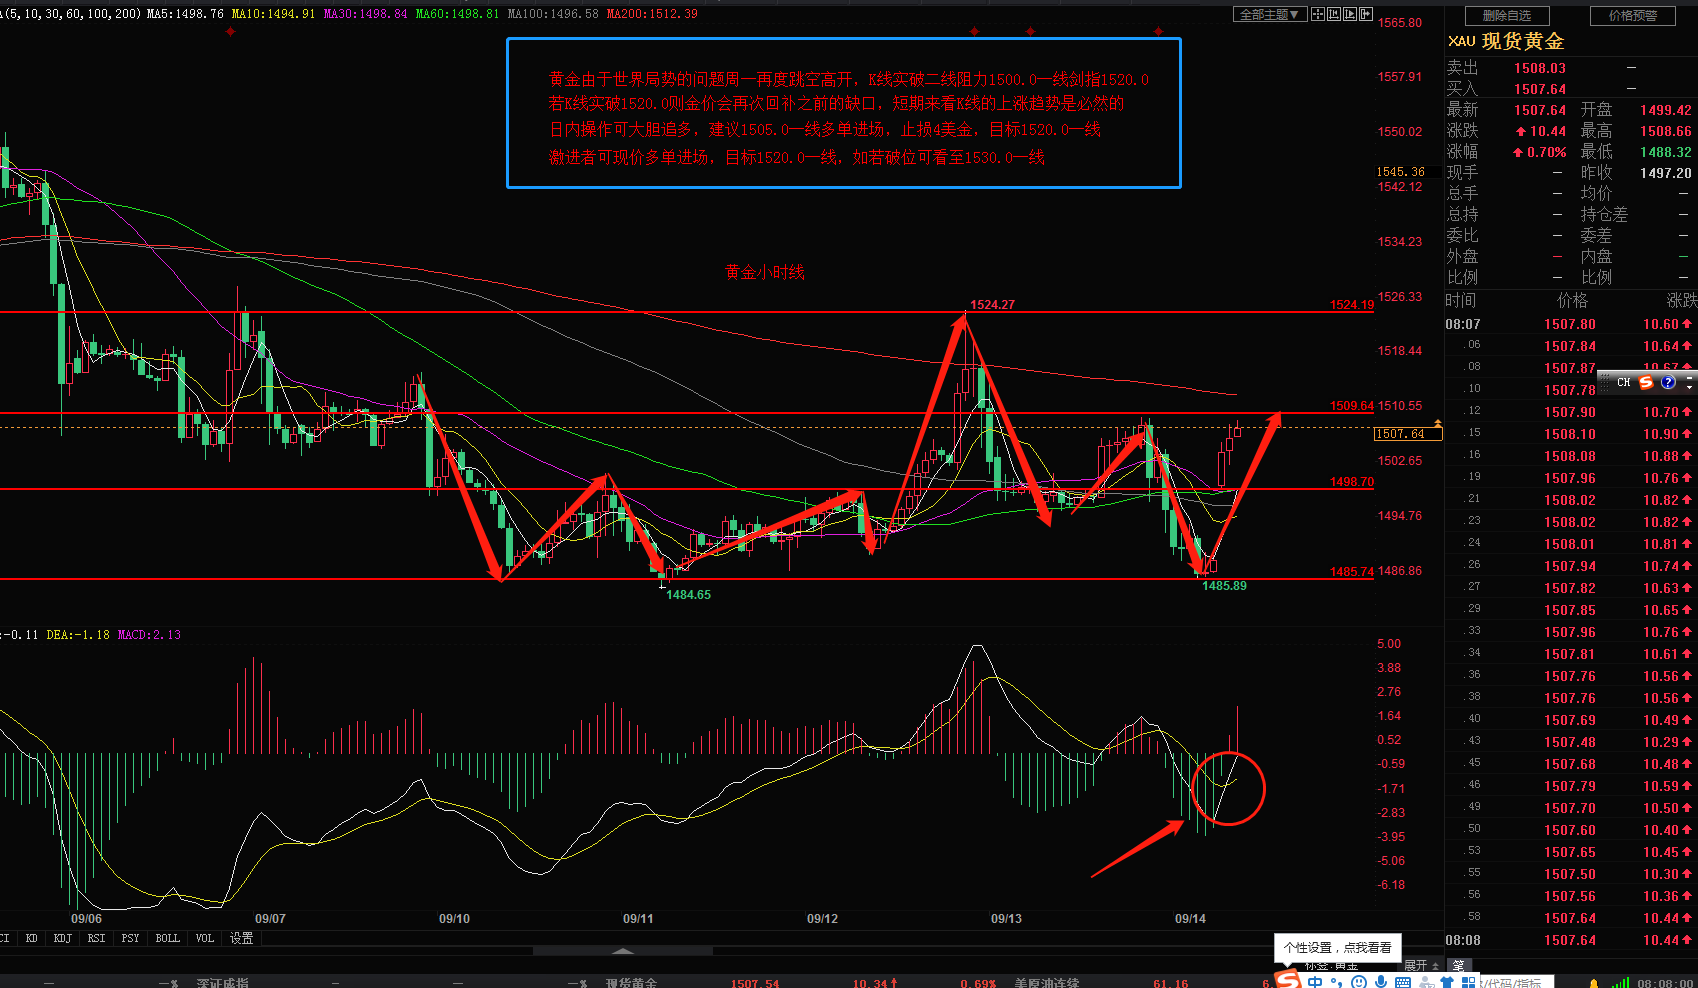1698x988 pixels.
Task: Toggle the punctuation mode icon in IME bar
Action: 1336,983
